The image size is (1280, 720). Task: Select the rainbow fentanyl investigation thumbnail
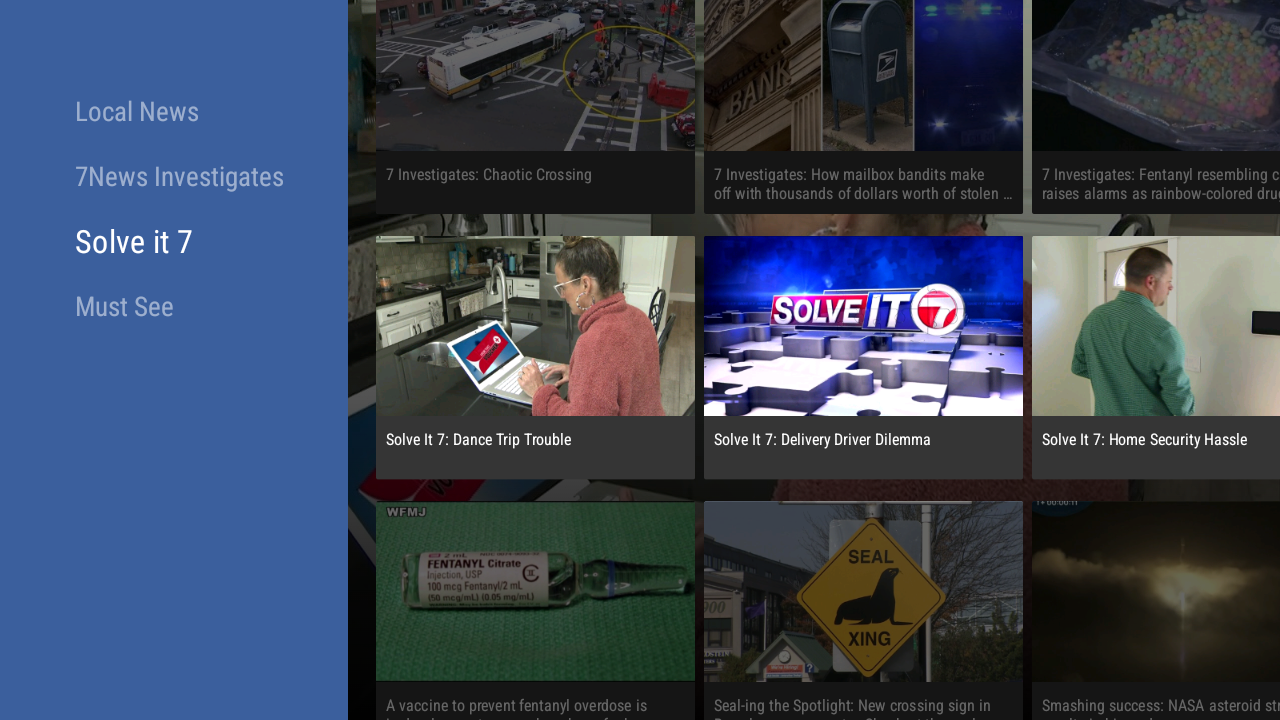[1156, 75]
